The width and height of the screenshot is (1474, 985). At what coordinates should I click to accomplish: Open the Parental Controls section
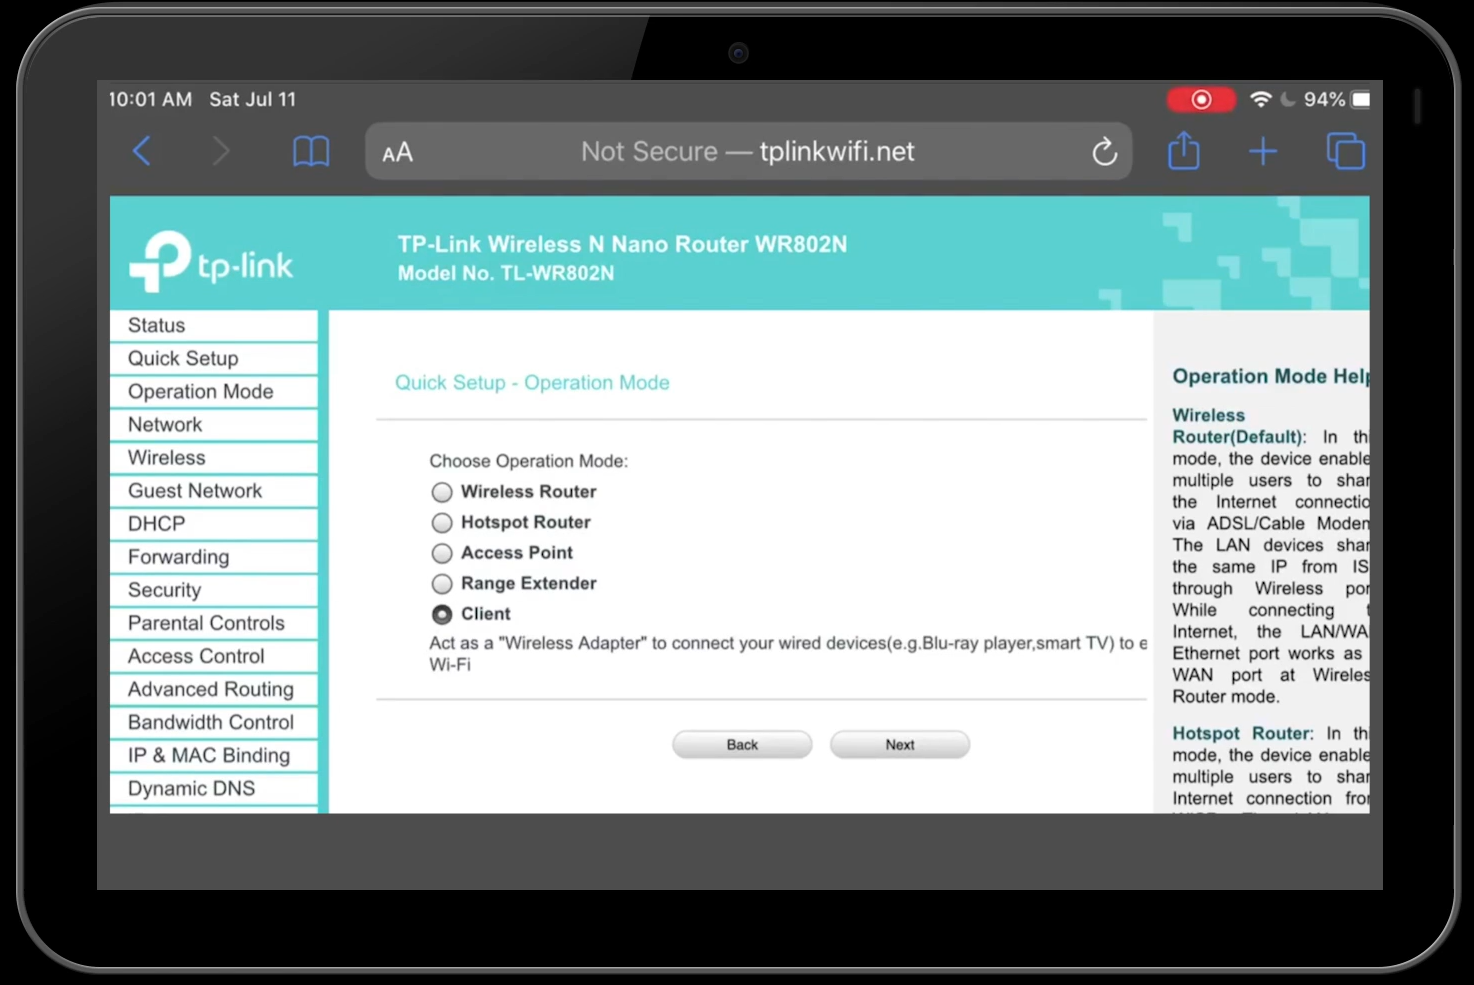click(206, 623)
